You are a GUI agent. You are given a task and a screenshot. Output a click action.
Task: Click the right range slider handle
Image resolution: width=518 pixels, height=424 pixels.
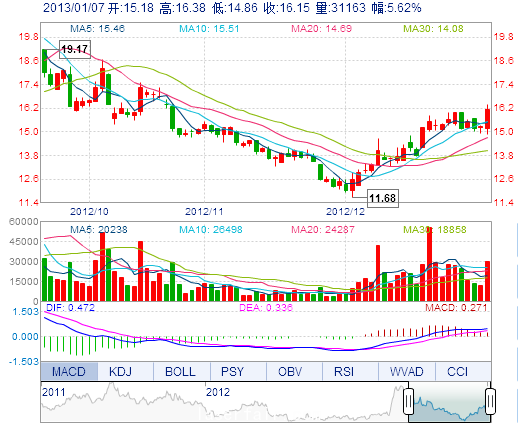point(490,401)
